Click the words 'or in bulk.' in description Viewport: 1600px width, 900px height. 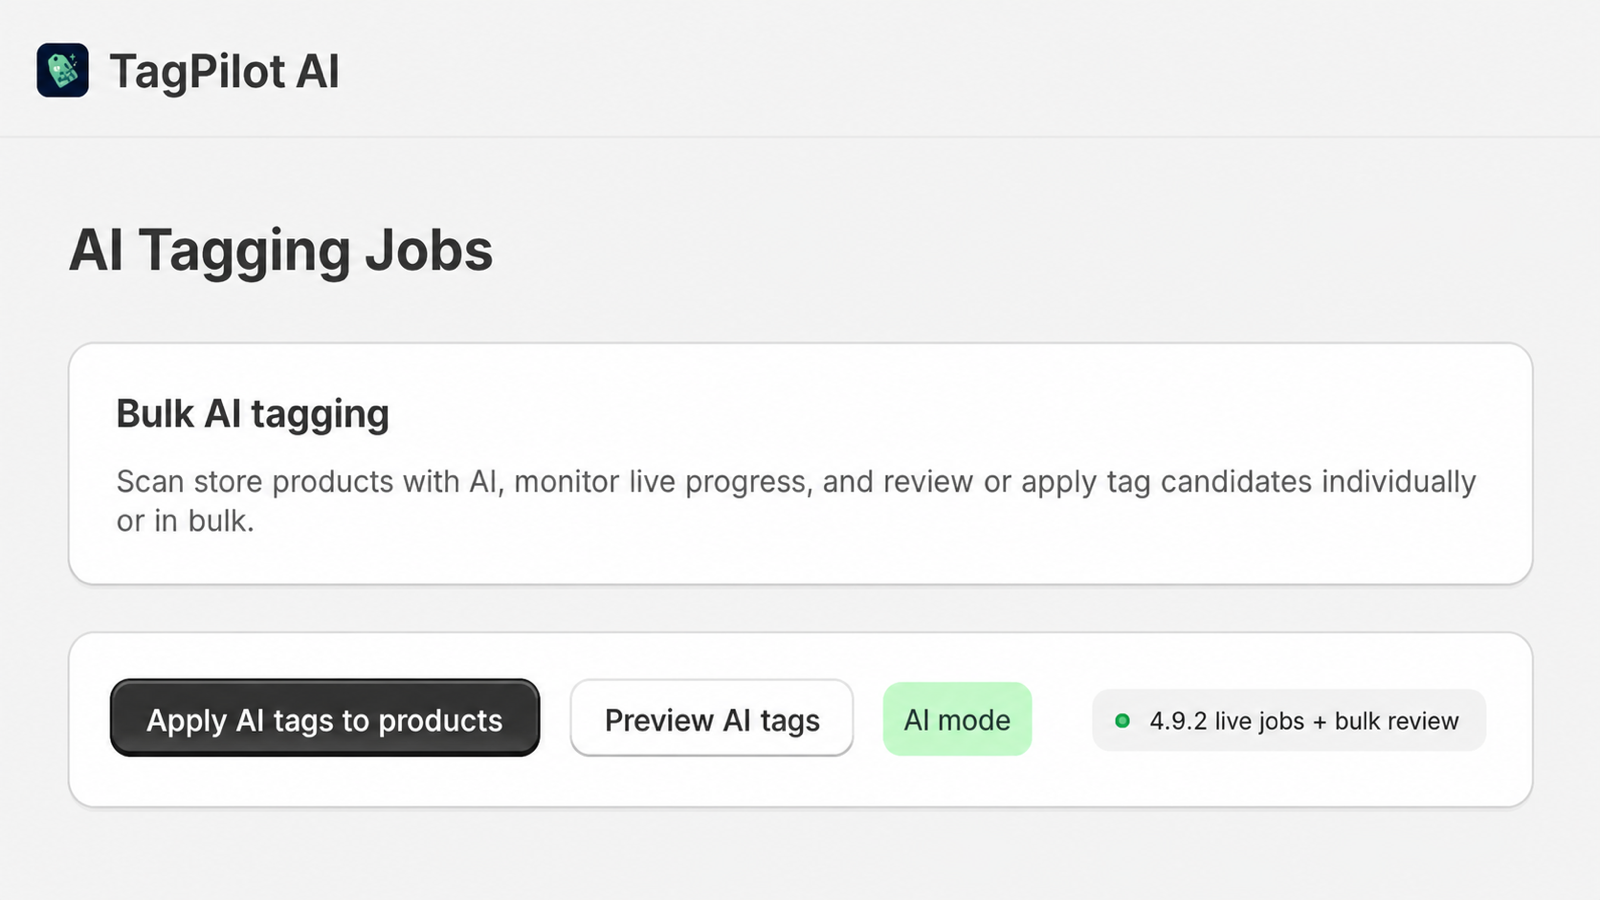point(185,521)
